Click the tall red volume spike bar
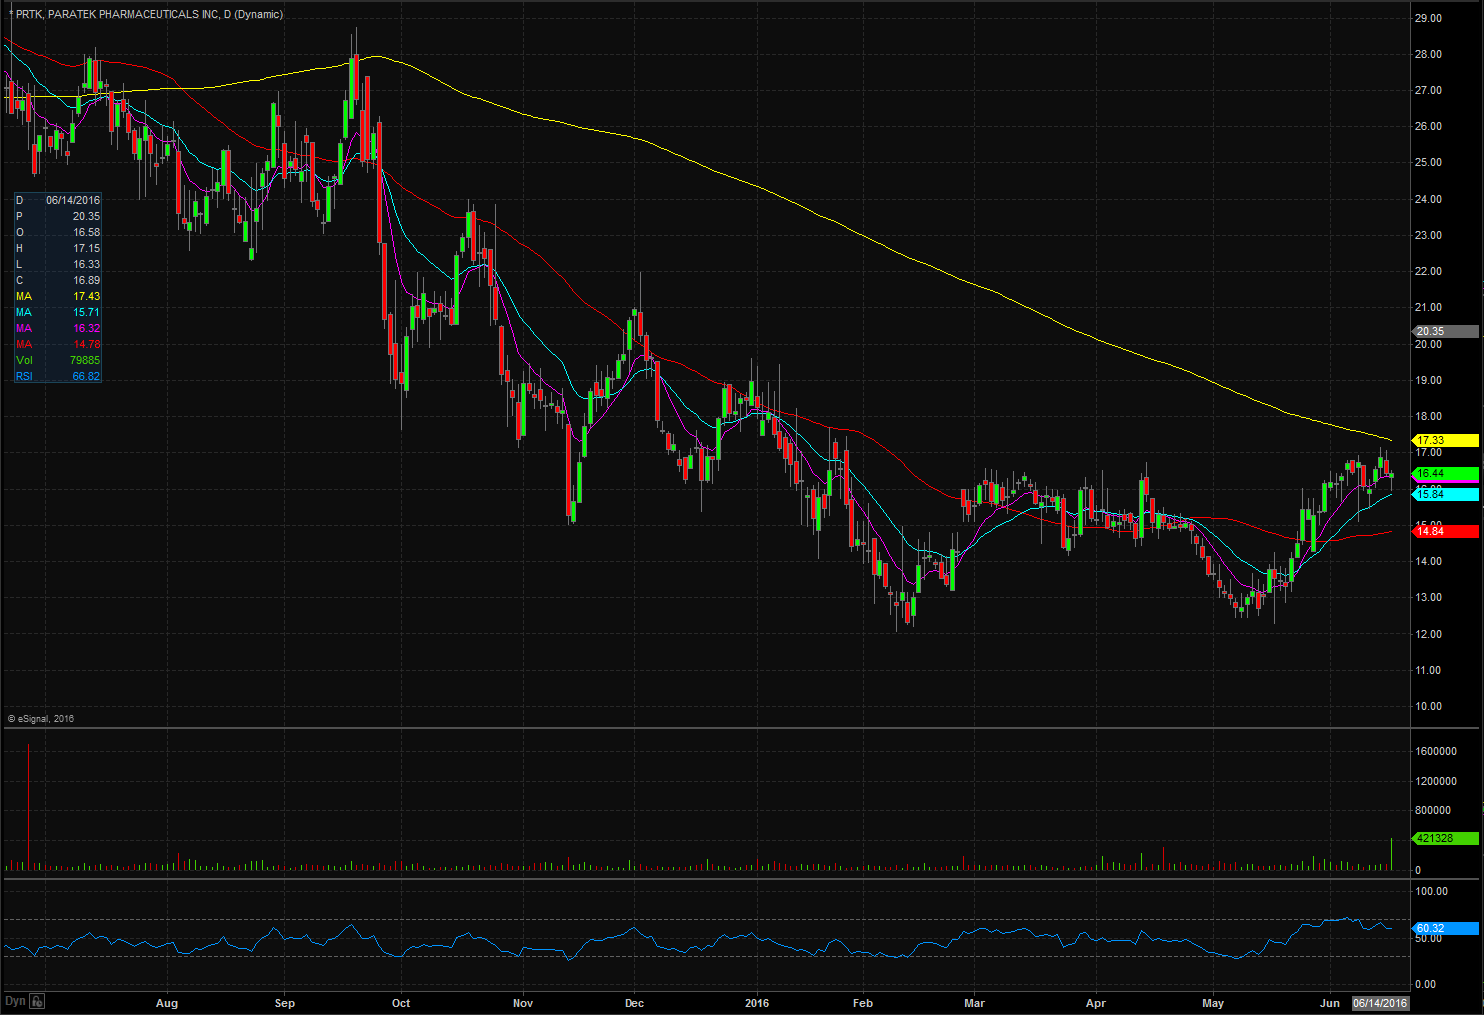The height and width of the screenshot is (1015, 1484). 29,807
